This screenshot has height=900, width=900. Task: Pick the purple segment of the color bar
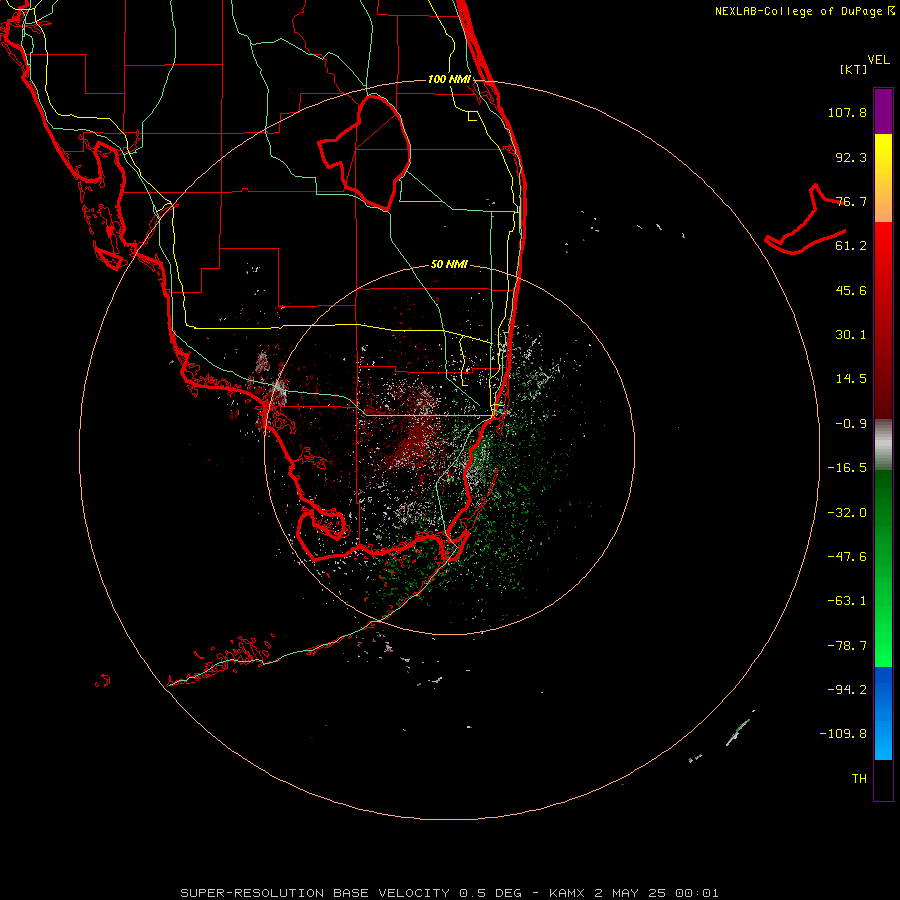point(883,111)
